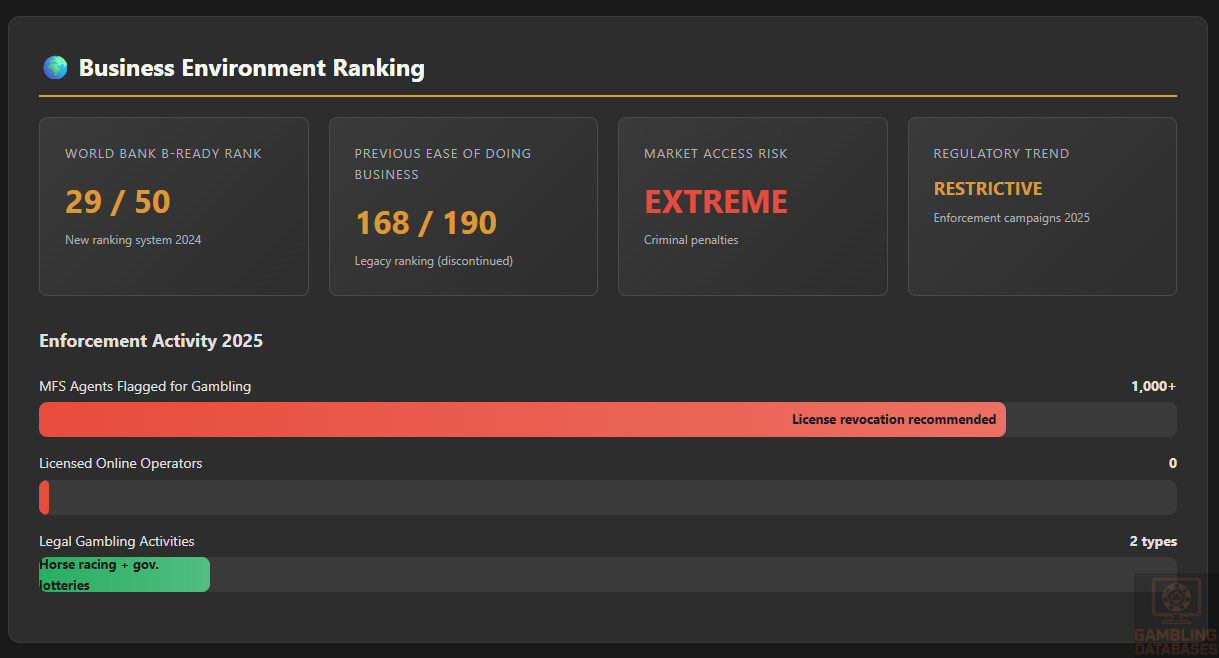Open the Market Access Risk card
This screenshot has width=1219, height=658.
pos(752,206)
